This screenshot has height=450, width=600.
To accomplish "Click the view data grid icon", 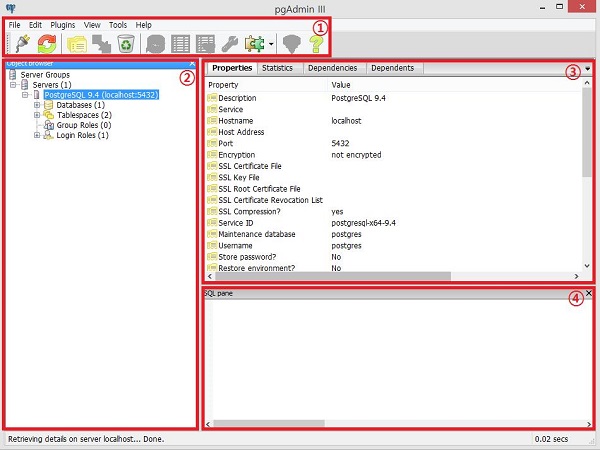I will point(180,44).
